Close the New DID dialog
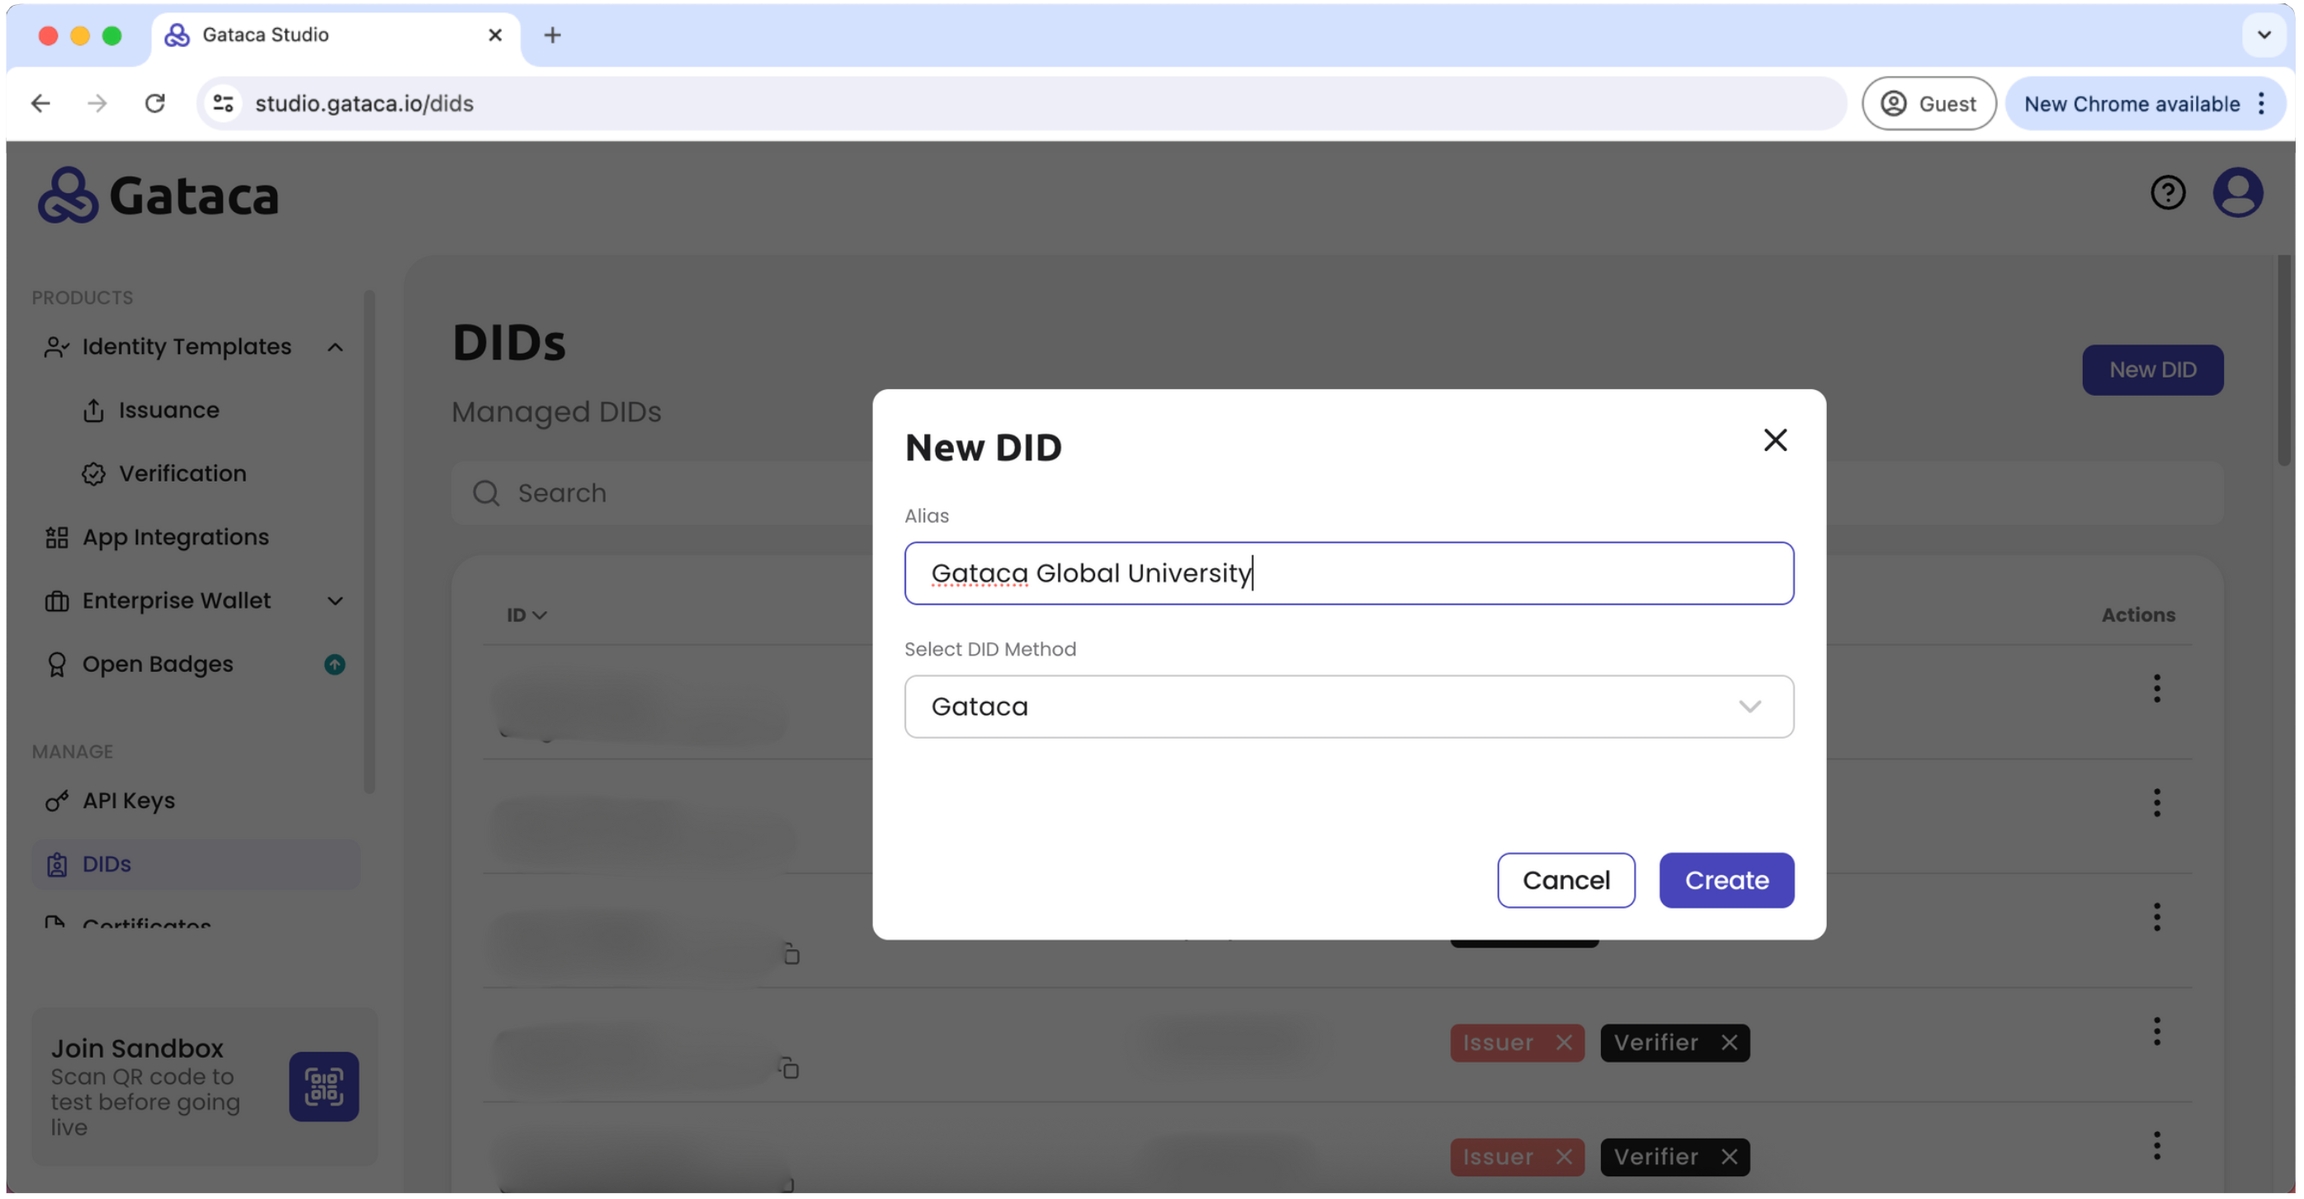Image resolution: width=2304 pixels, height=1199 pixels. click(x=1775, y=440)
